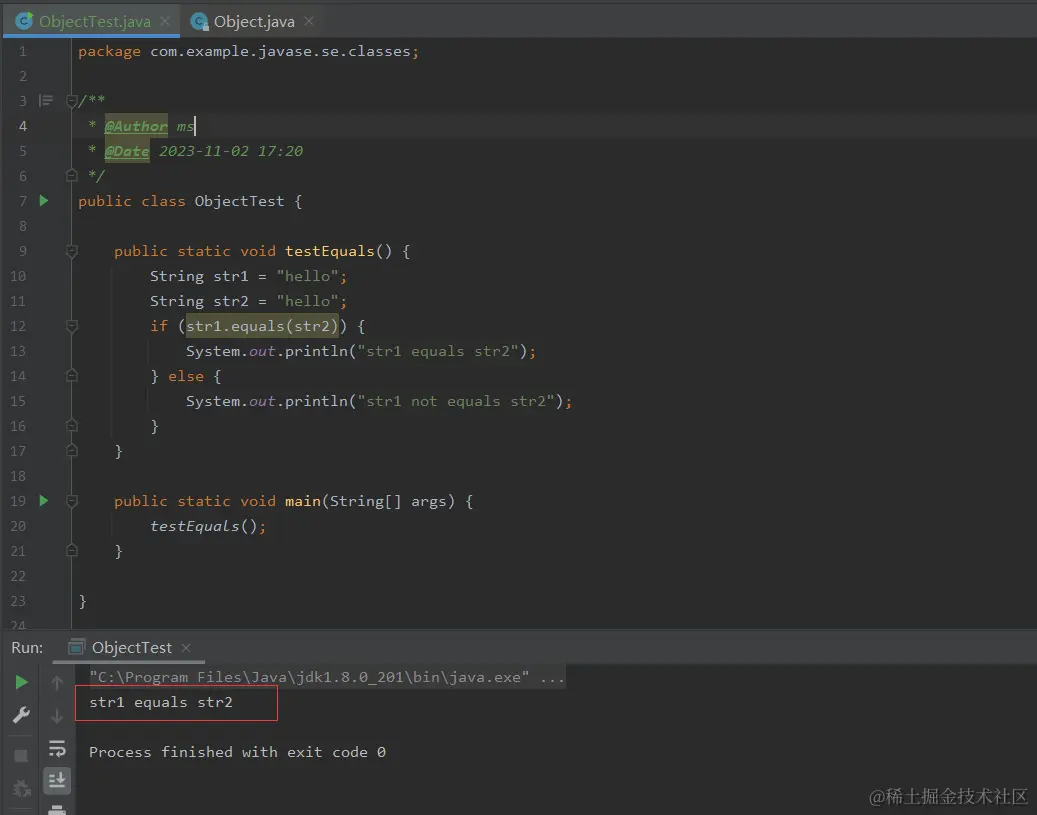Click the package declaration line
1037x815 pixels.
coord(248,52)
